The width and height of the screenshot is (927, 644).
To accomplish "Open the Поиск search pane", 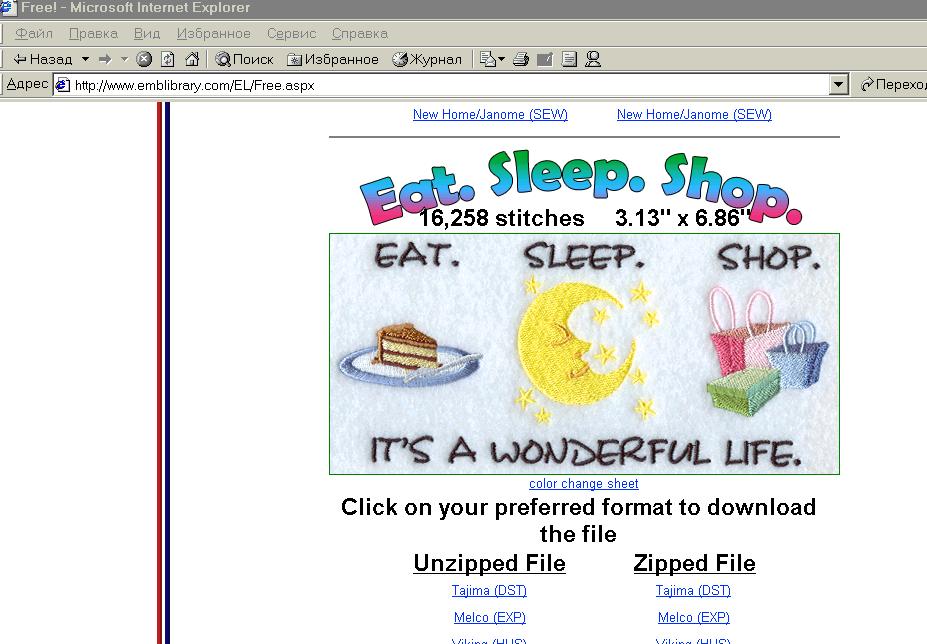I will tap(244, 59).
